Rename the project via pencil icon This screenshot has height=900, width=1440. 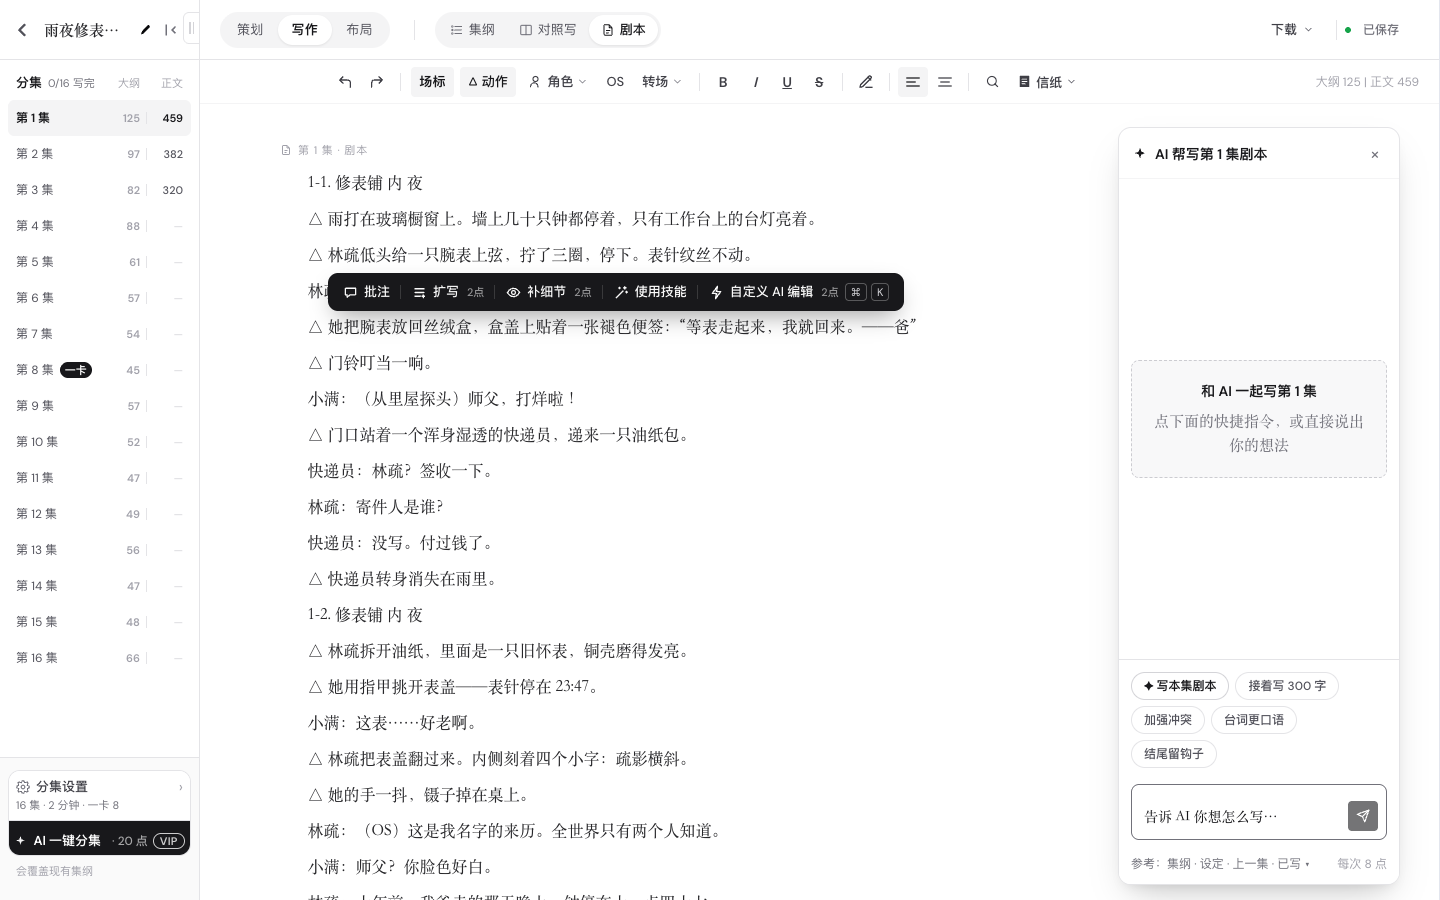coord(145,30)
